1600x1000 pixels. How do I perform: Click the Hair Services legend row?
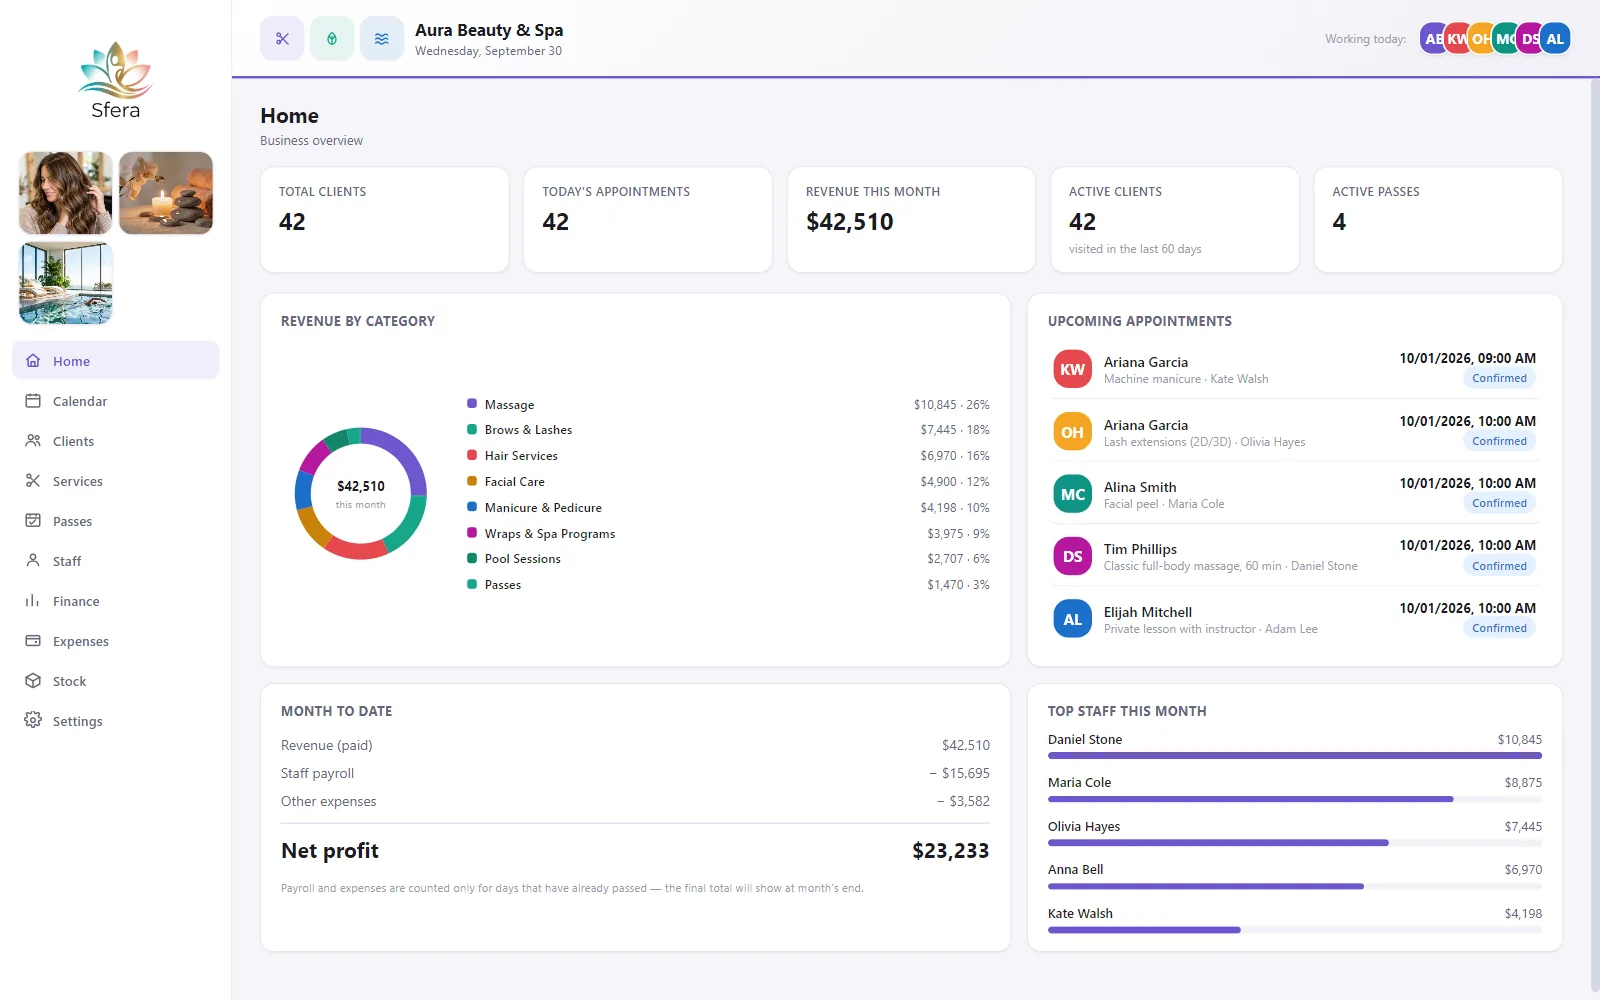(x=728, y=456)
